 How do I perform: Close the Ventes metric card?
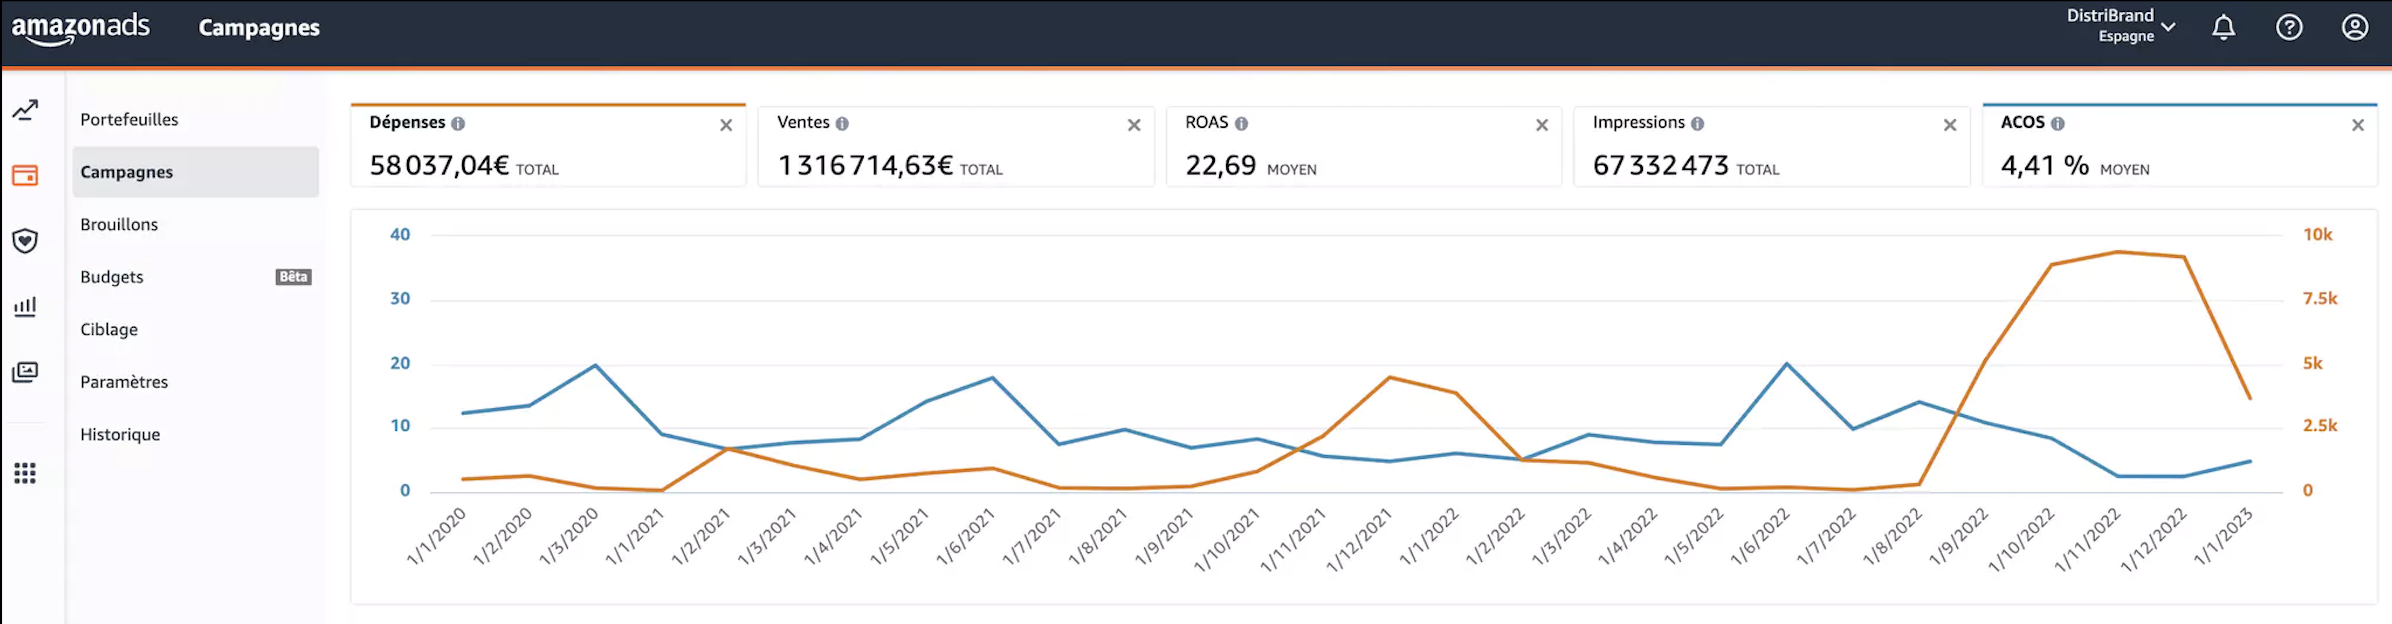click(x=1134, y=125)
